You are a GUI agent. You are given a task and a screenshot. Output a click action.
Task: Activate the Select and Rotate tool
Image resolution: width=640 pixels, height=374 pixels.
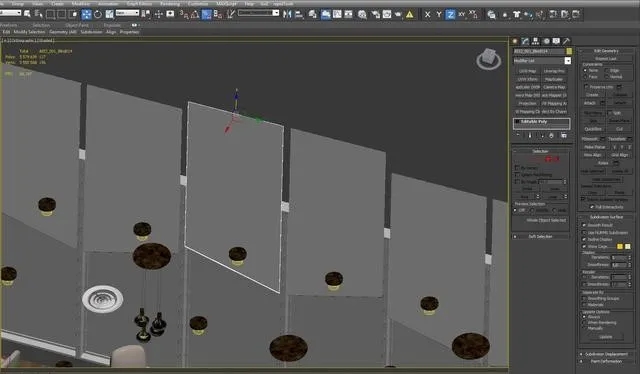[98, 15]
